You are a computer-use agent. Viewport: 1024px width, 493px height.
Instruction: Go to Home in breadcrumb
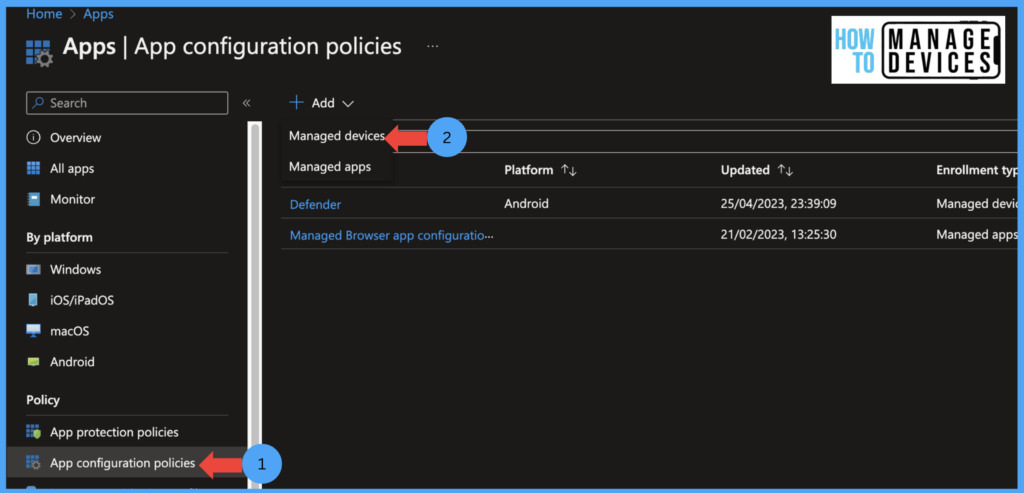44,14
